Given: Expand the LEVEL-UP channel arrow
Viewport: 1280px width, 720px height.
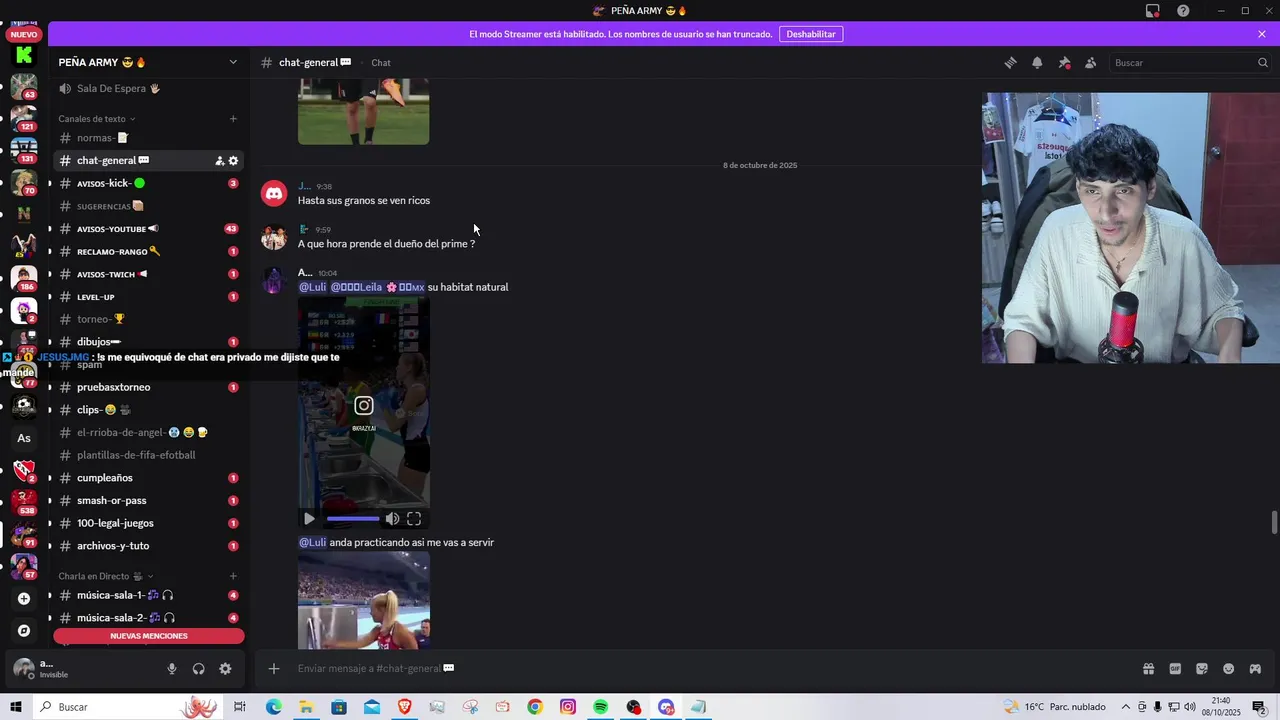Looking at the screenshot, I should [50, 297].
